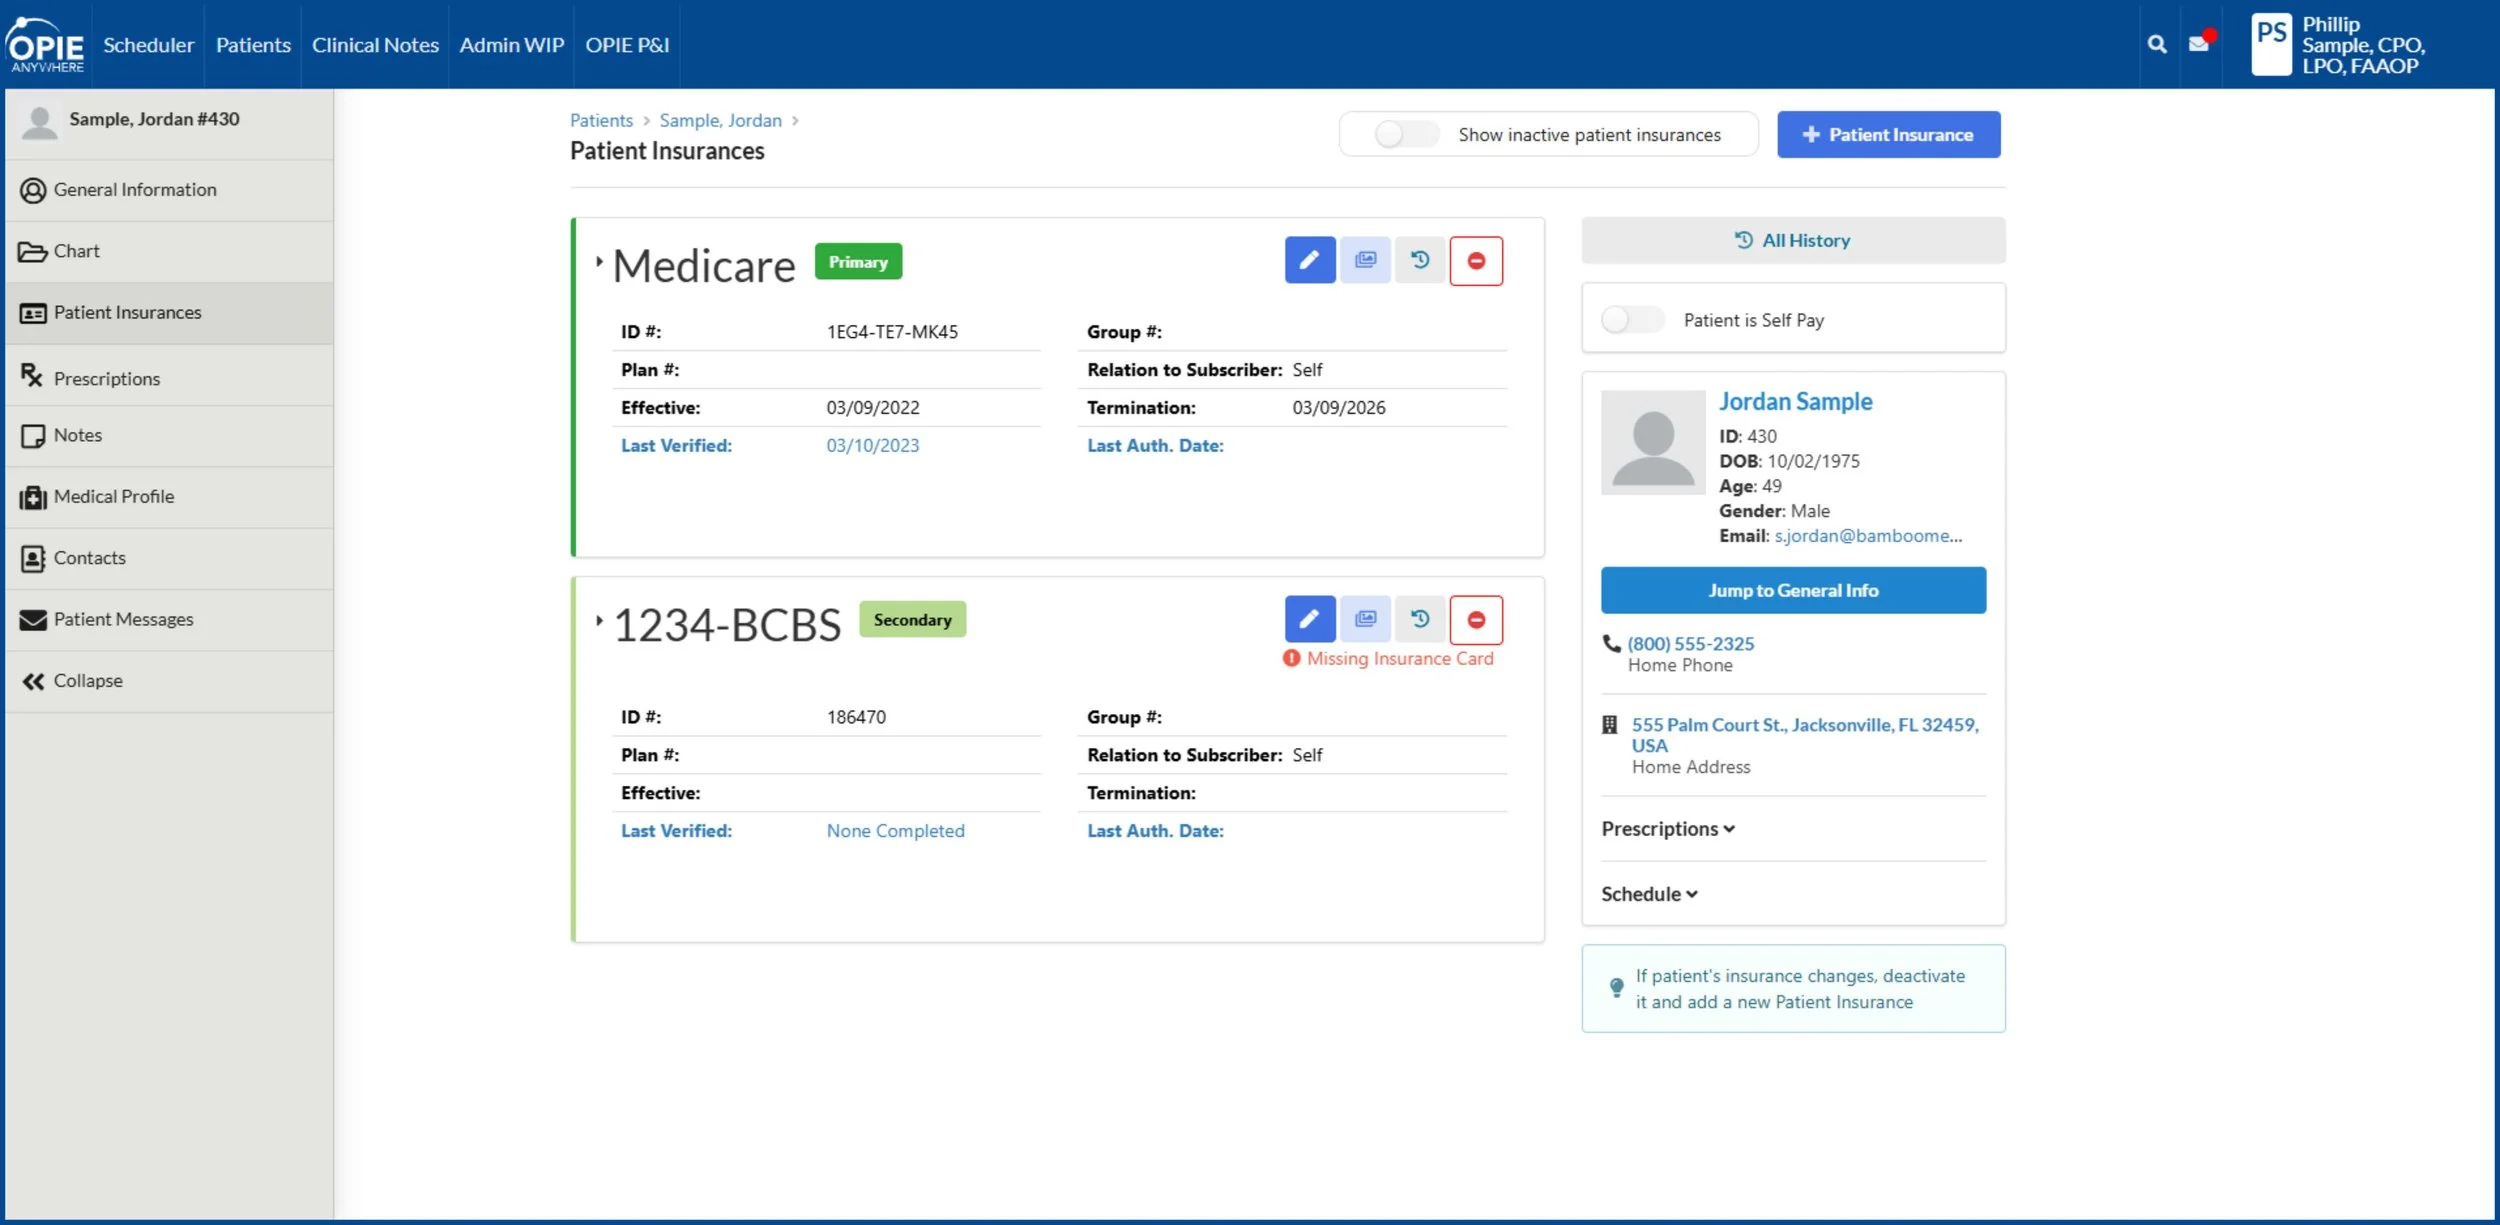This screenshot has width=2500, height=1225.
Task: Click Jordan Sample's profile photo placeholder
Action: (1652, 442)
